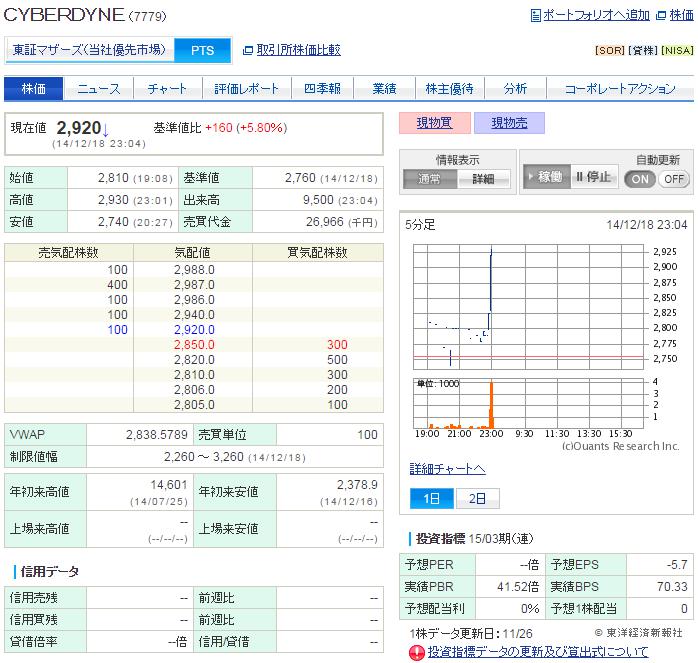The height and width of the screenshot is (663, 698).
Task: Click bid price 2,820.0 in order book
Action: tap(194, 360)
